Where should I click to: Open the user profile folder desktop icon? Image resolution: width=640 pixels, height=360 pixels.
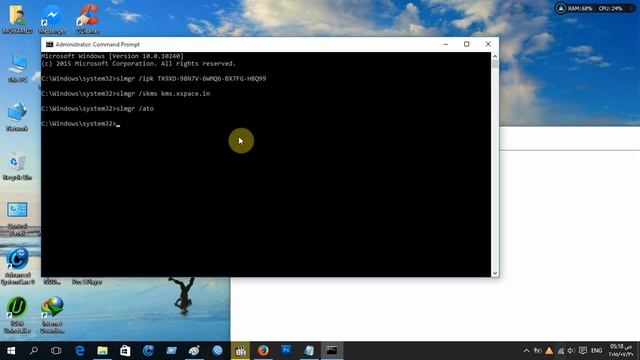click(17, 19)
